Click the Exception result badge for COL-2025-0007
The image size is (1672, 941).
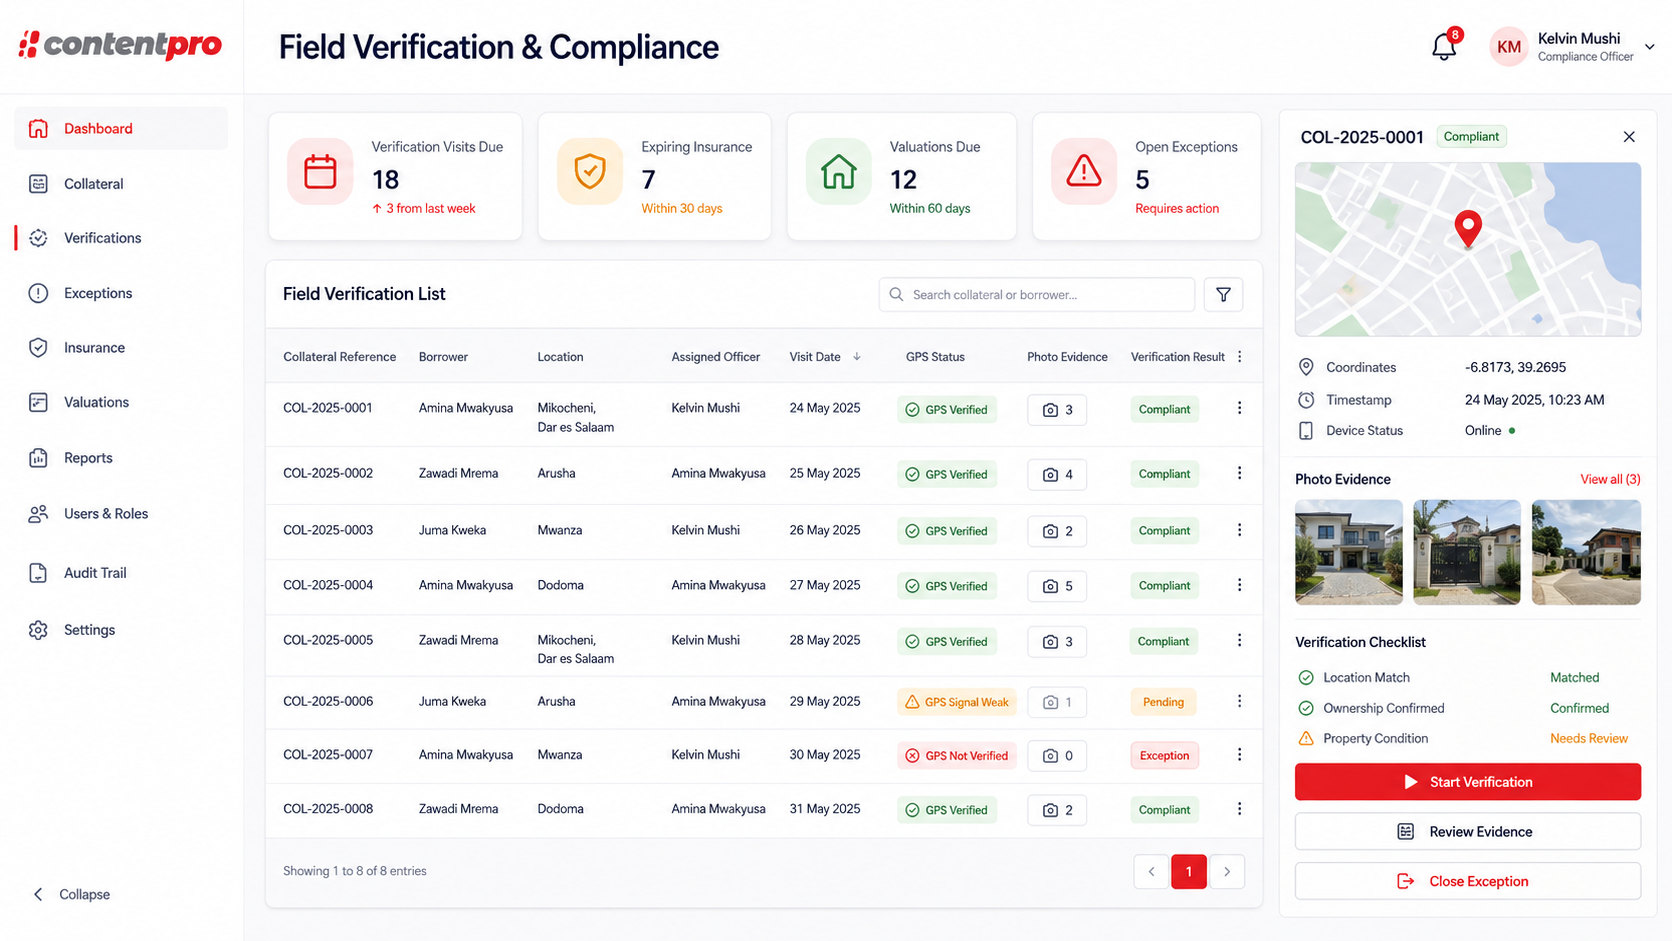coord(1165,756)
